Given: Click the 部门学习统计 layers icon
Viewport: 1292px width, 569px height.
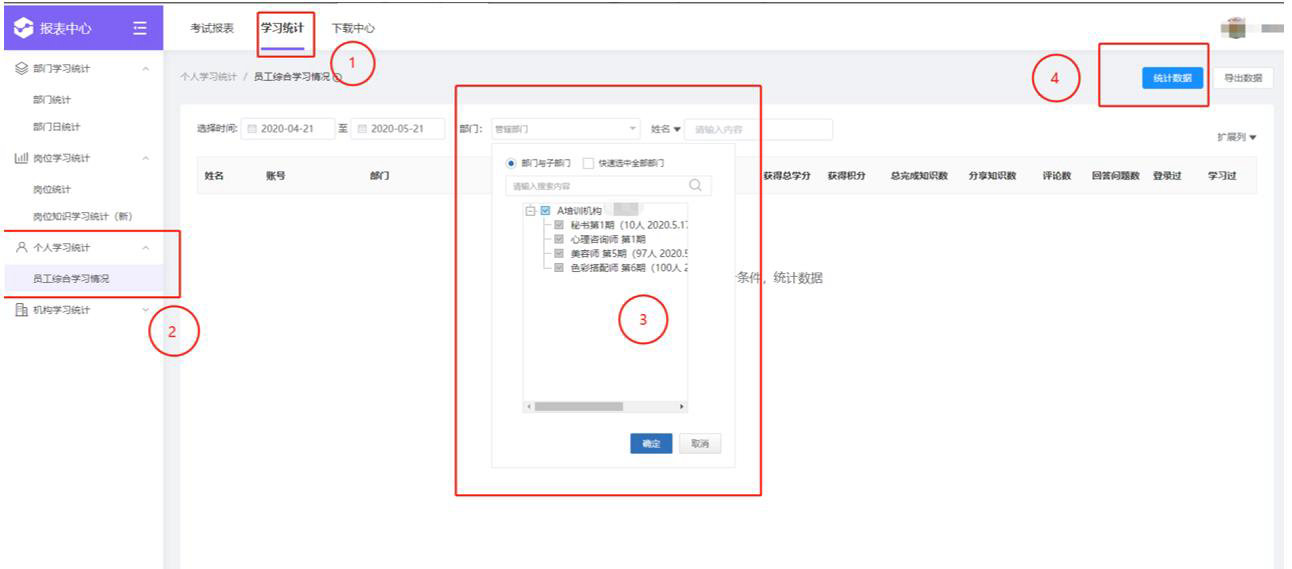Looking at the screenshot, I should tap(21, 69).
